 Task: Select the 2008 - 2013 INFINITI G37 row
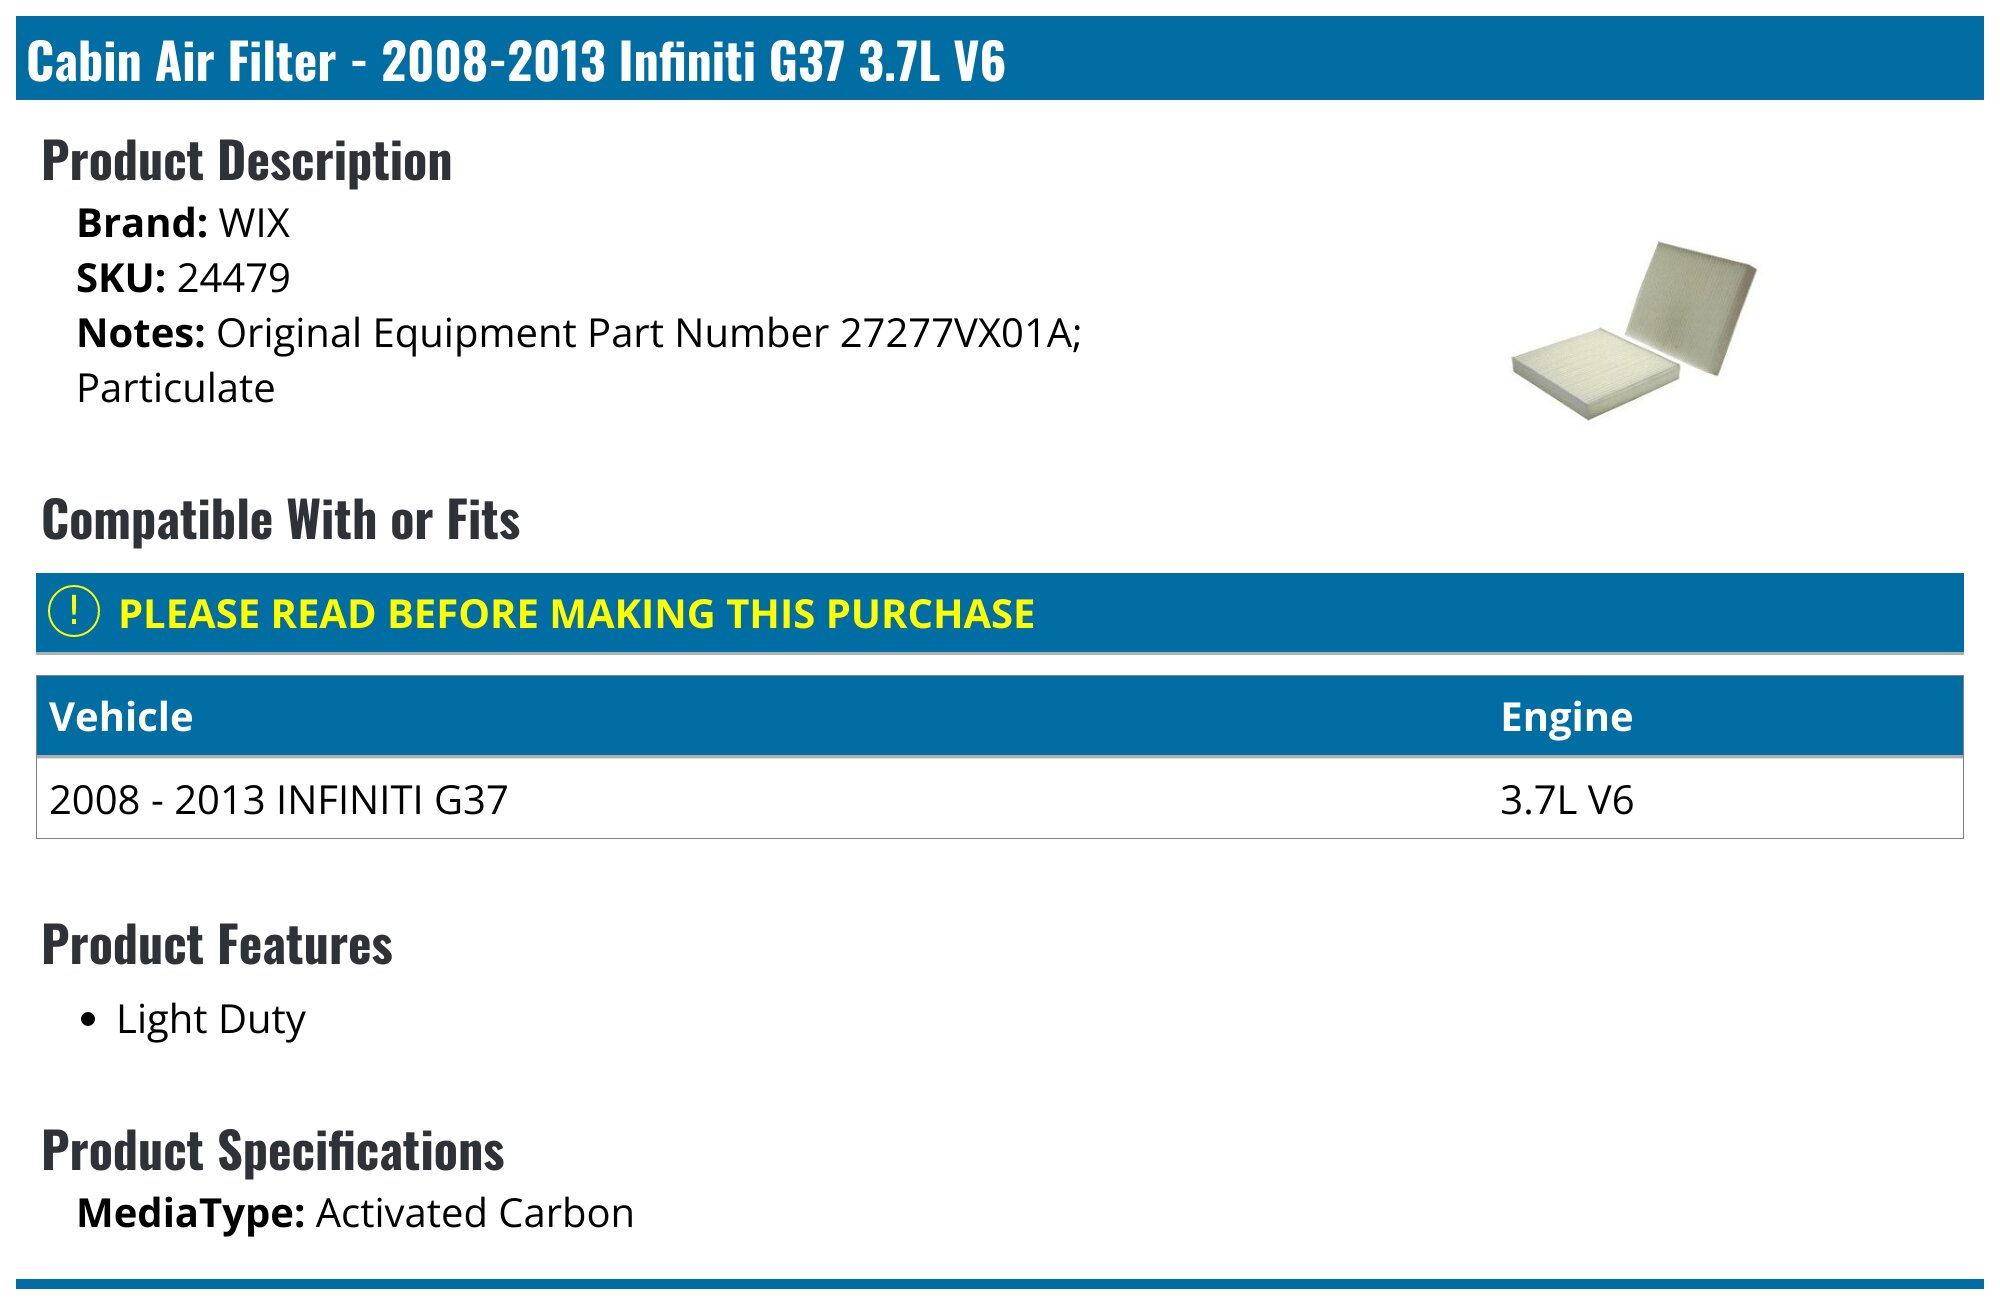tap(279, 800)
